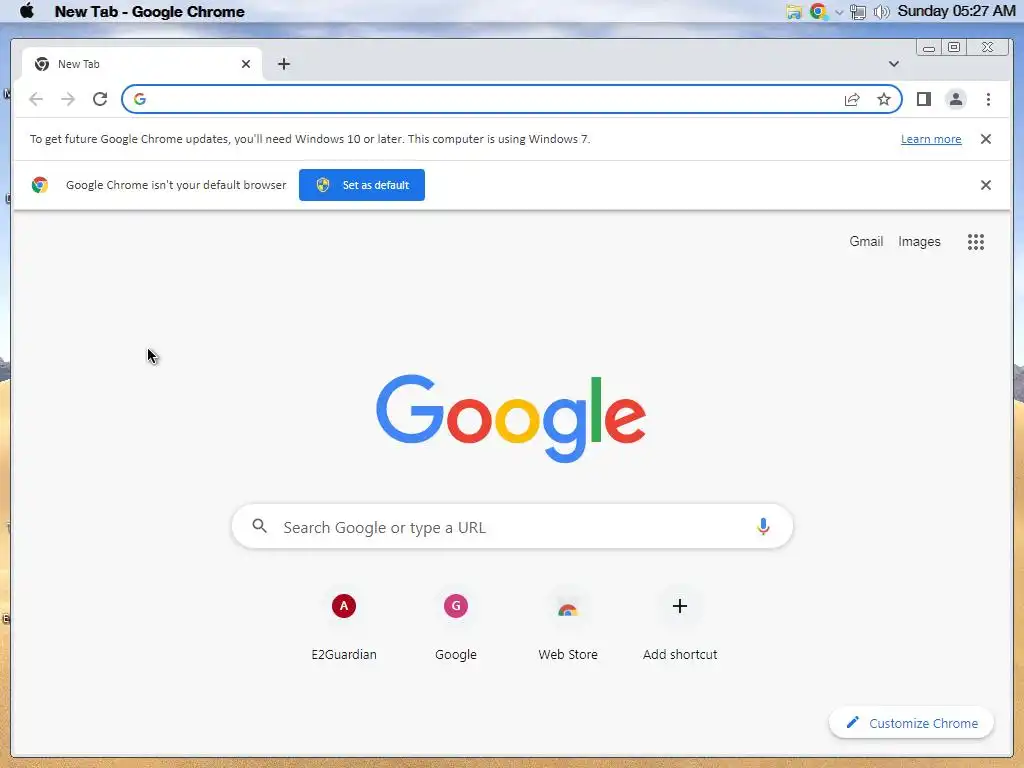The image size is (1024, 768).
Task: Select the New Tab tab
Action: [142, 64]
